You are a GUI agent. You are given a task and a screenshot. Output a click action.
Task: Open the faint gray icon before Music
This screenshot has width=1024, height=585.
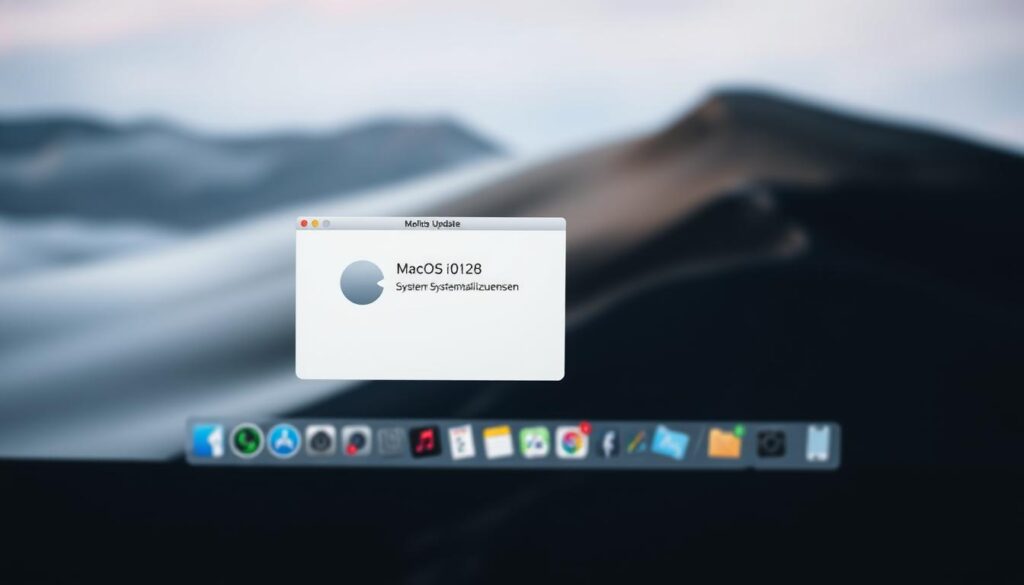point(391,442)
